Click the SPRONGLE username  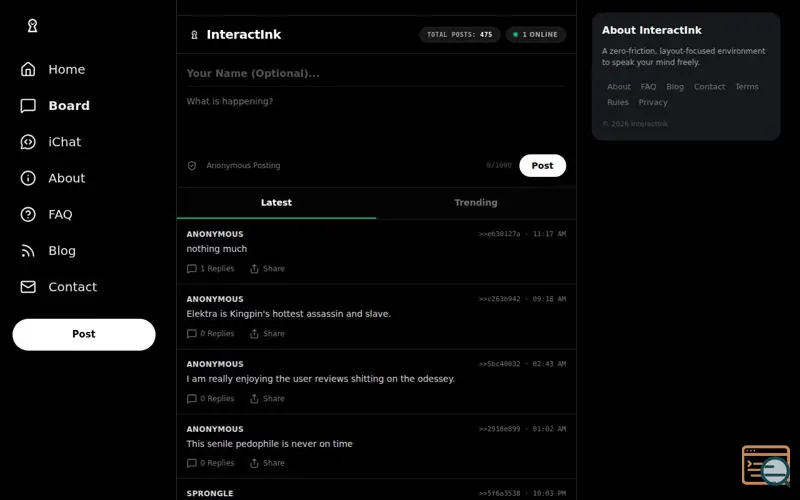[x=210, y=493]
